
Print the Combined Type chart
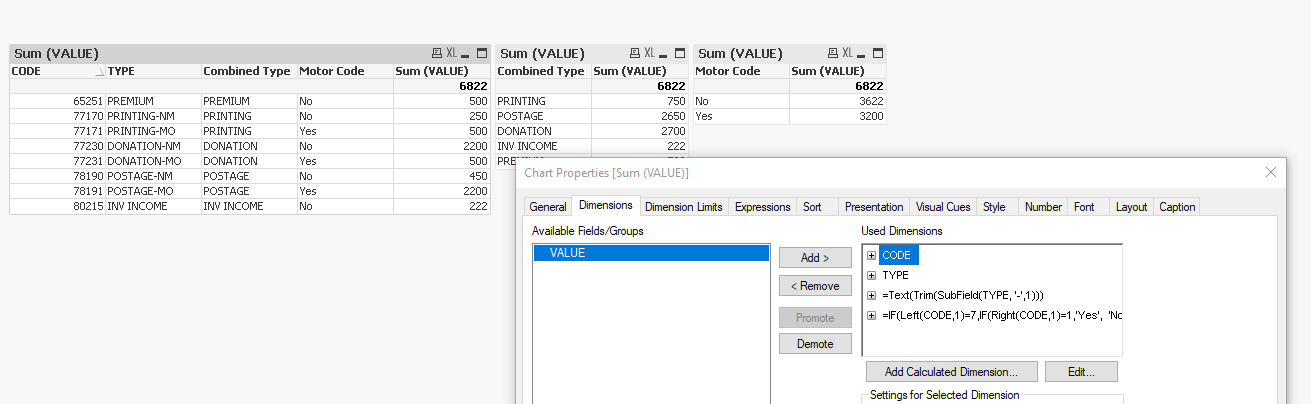coord(634,53)
